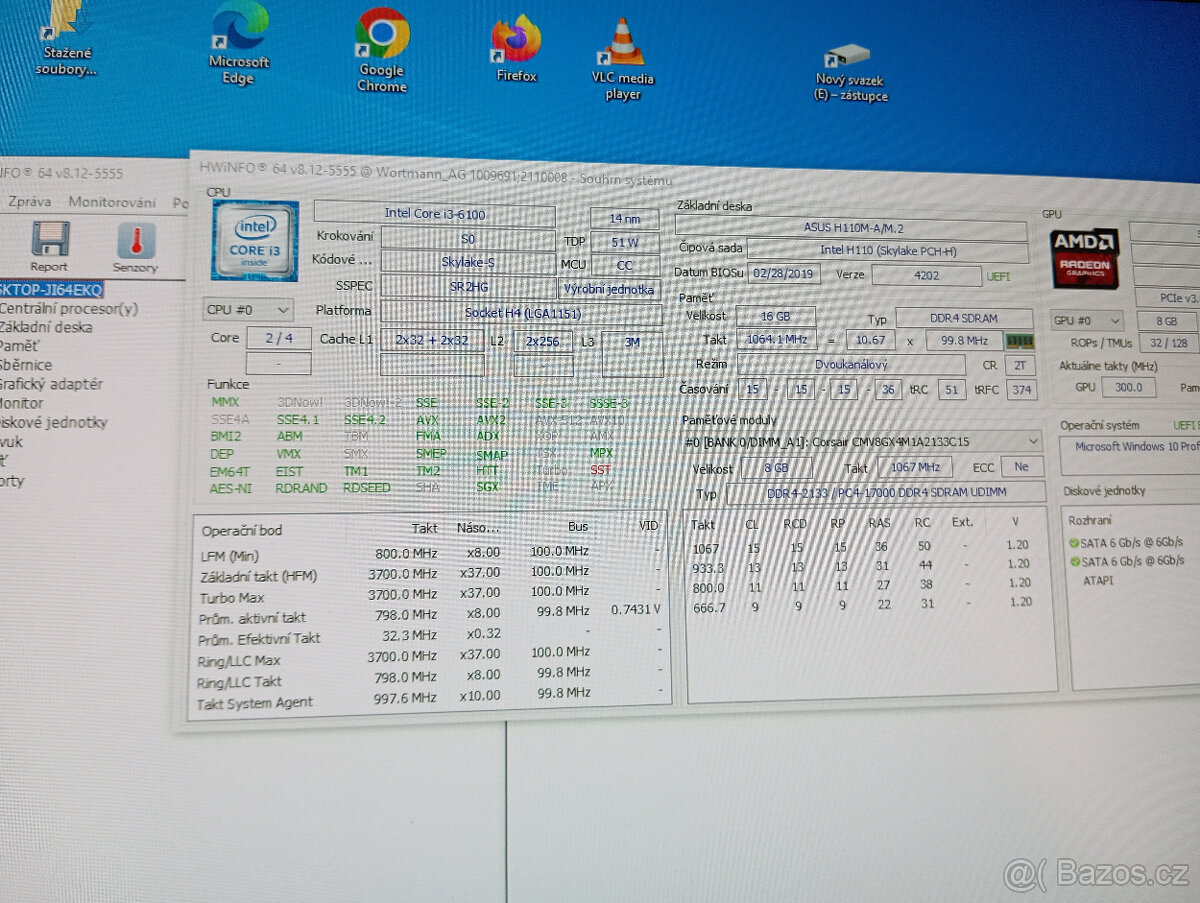The height and width of the screenshot is (903, 1200).
Task: Select Grafický adaptér in the tree
Action: coord(52,384)
